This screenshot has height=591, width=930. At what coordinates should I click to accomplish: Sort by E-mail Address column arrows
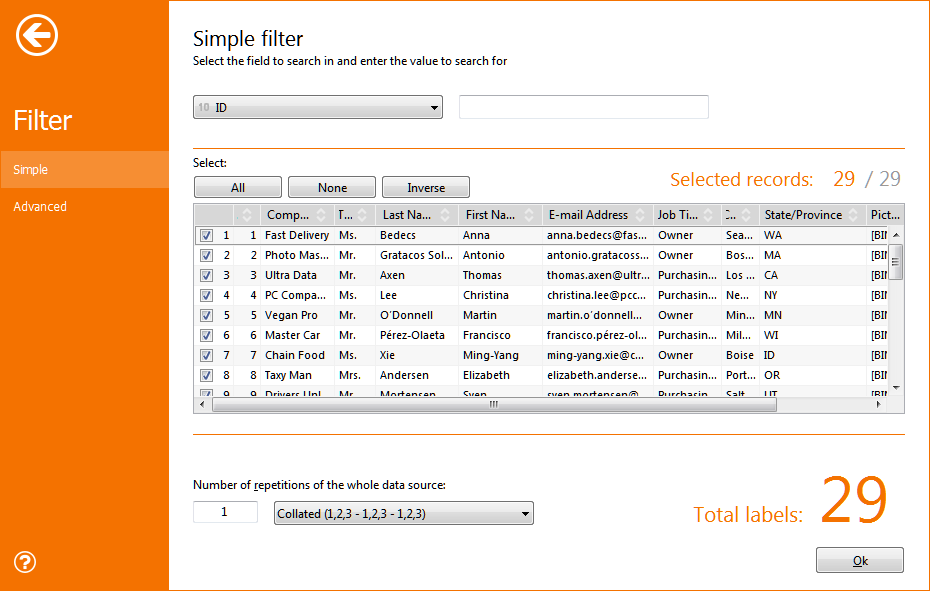click(x=642, y=215)
